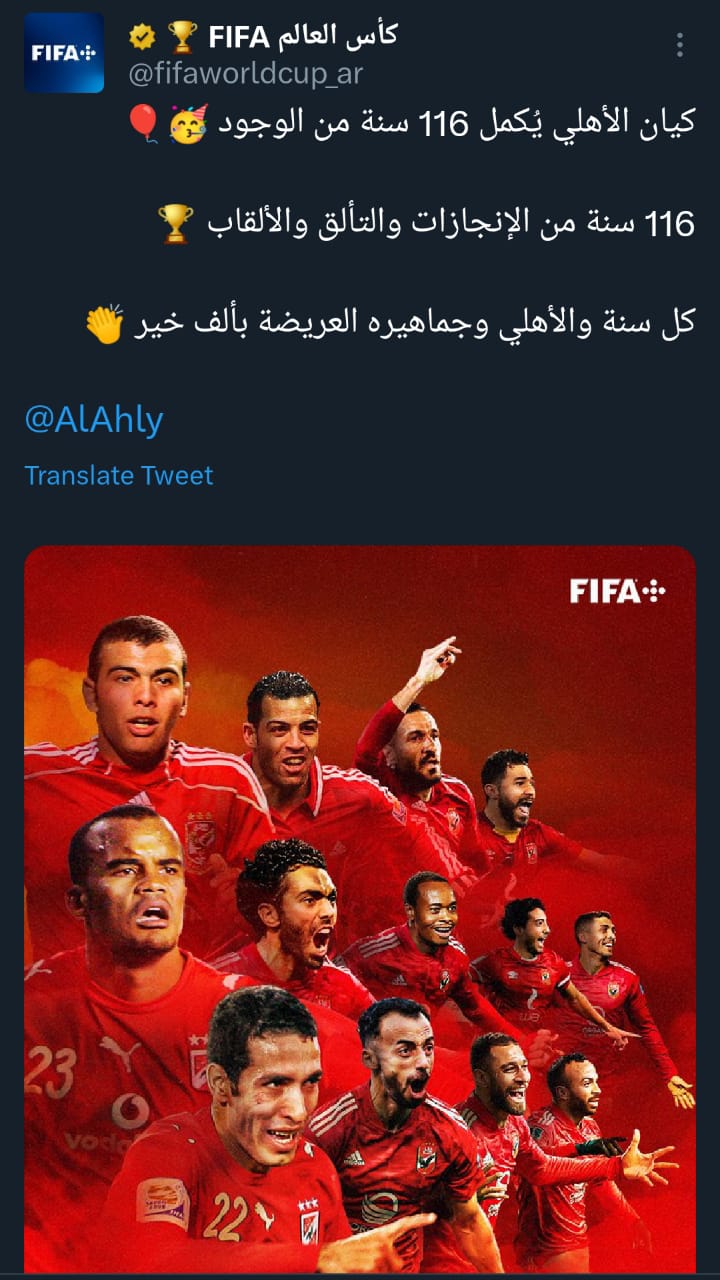
Task: Click the FIFA كأس العالم account display name
Action: click(x=303, y=37)
